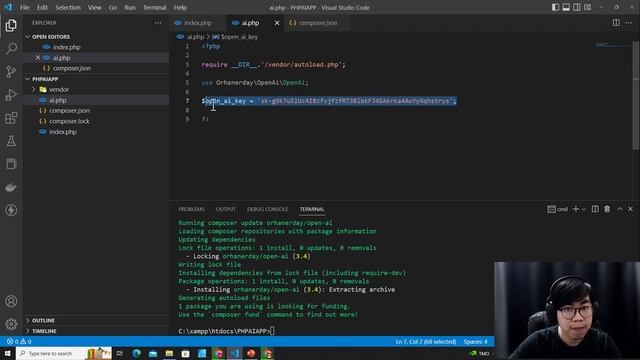Image resolution: width=640 pixels, height=360 pixels.
Task: Open composer.json in PHPAIAPP tree
Action: pos(69,111)
